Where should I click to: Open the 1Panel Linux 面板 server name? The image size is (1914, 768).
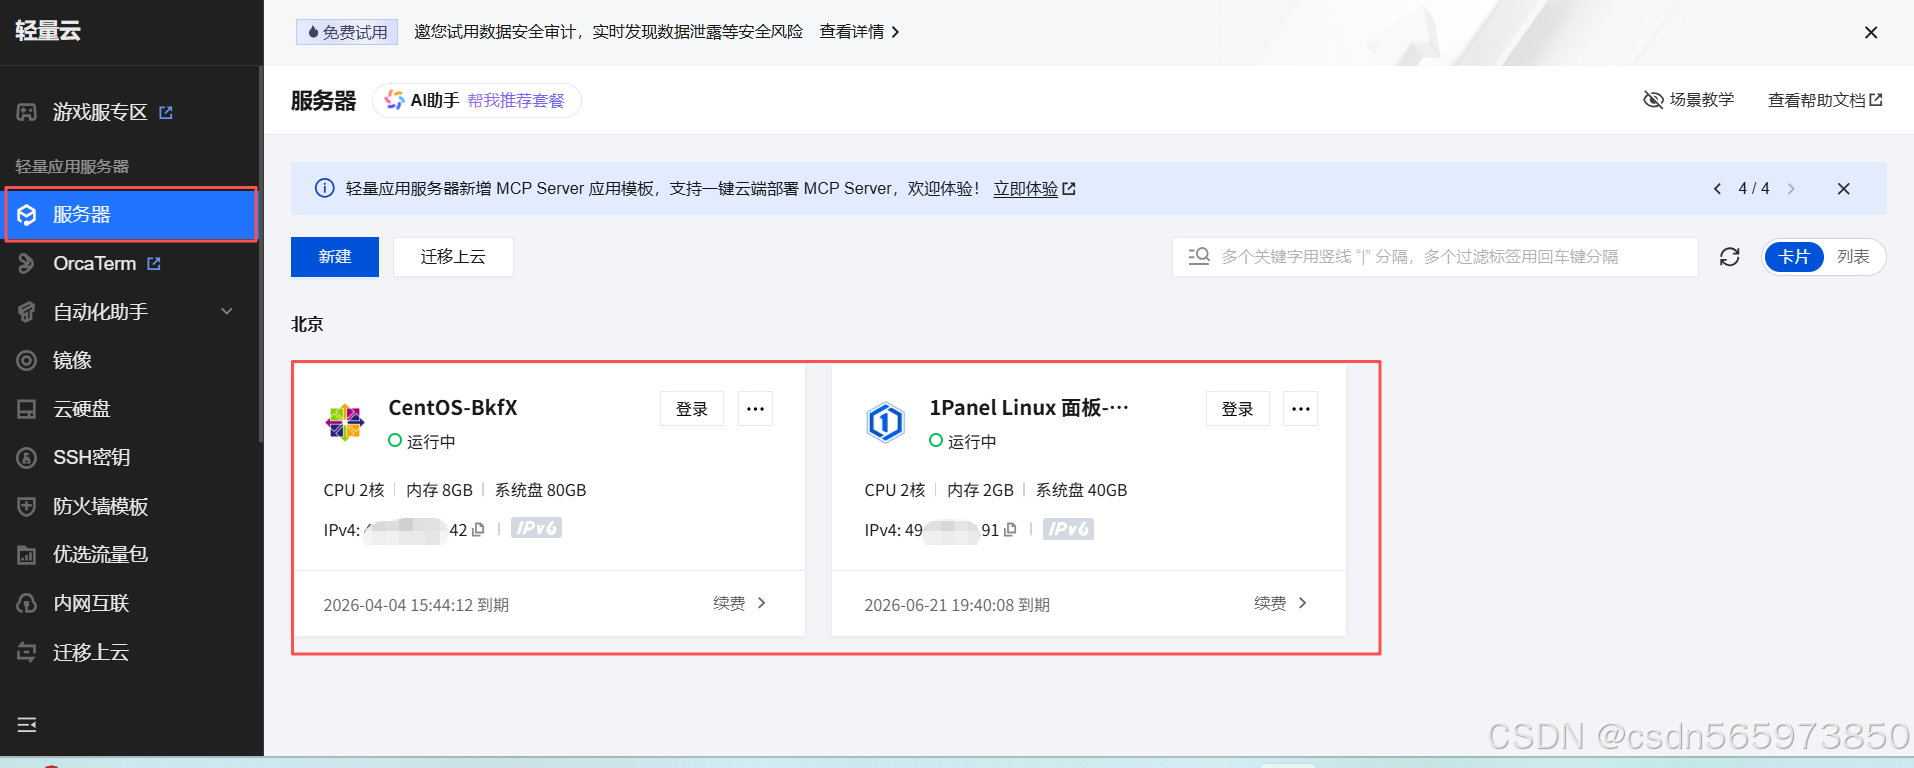[x=1029, y=408]
